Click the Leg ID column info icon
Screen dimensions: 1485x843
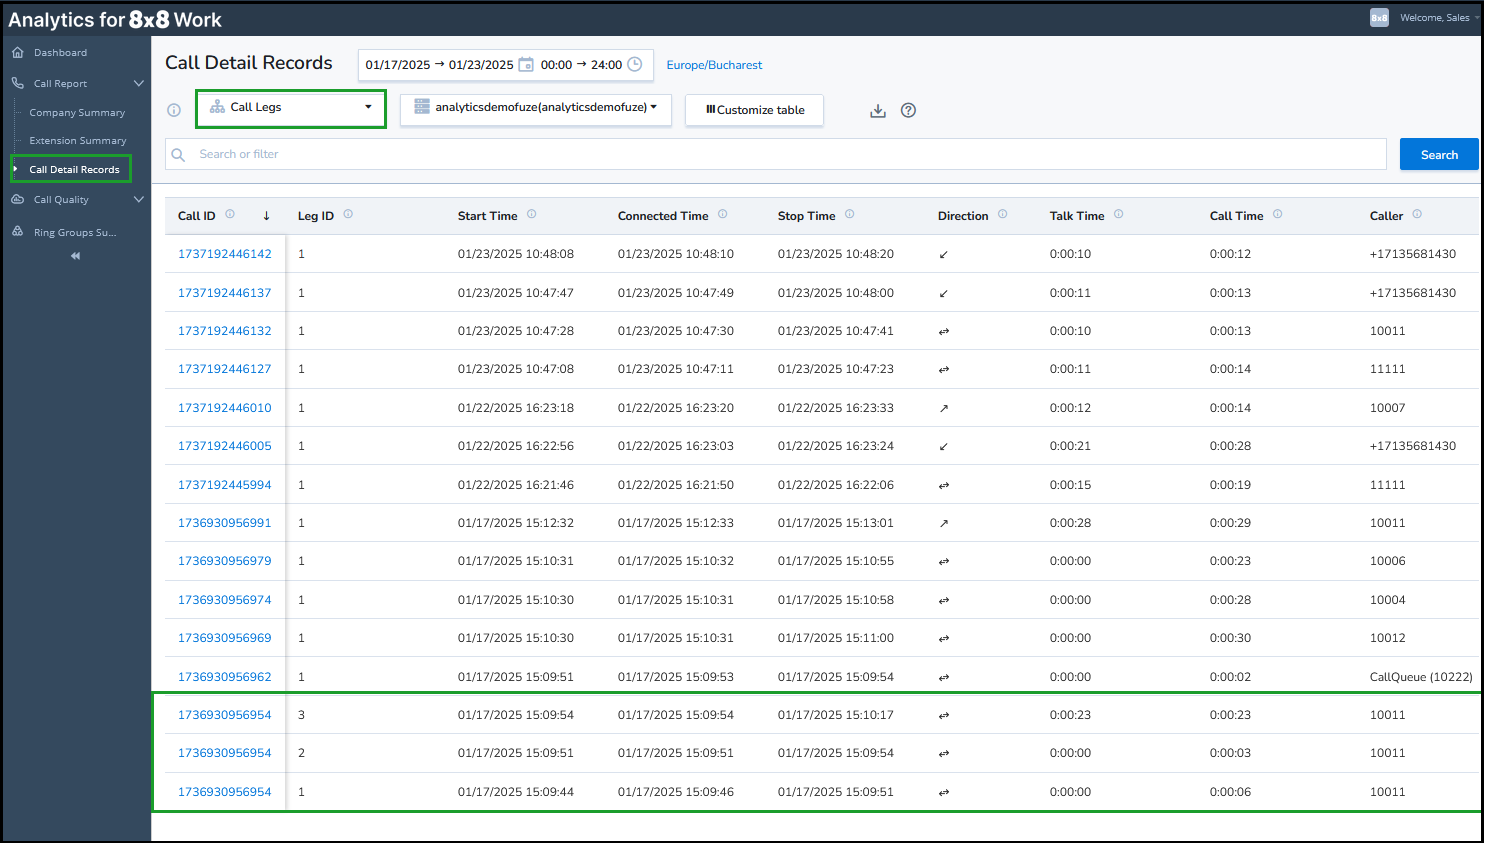click(348, 214)
